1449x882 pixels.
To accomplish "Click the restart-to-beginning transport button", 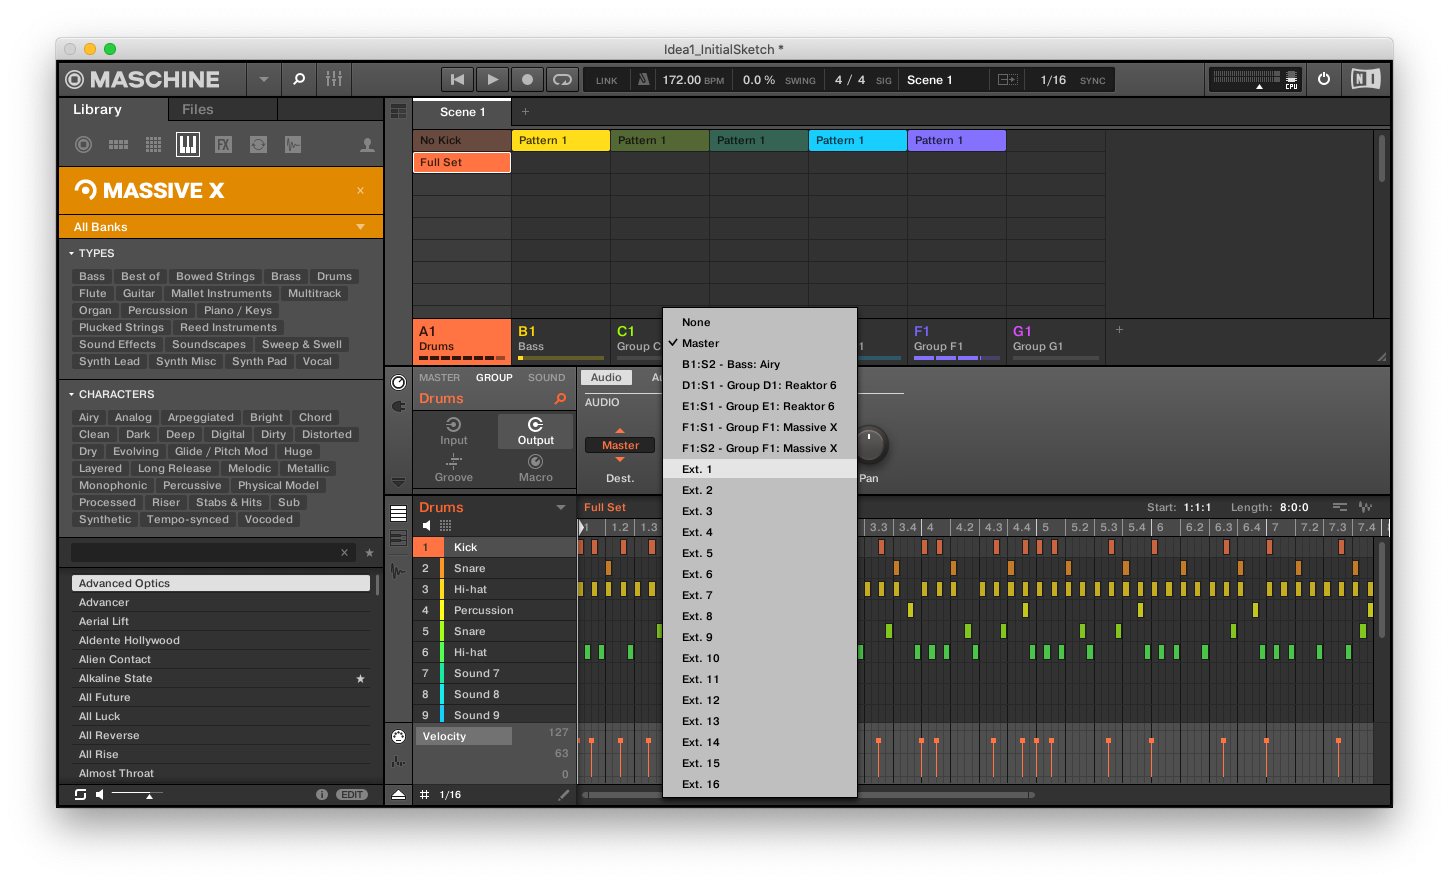I will click(457, 80).
